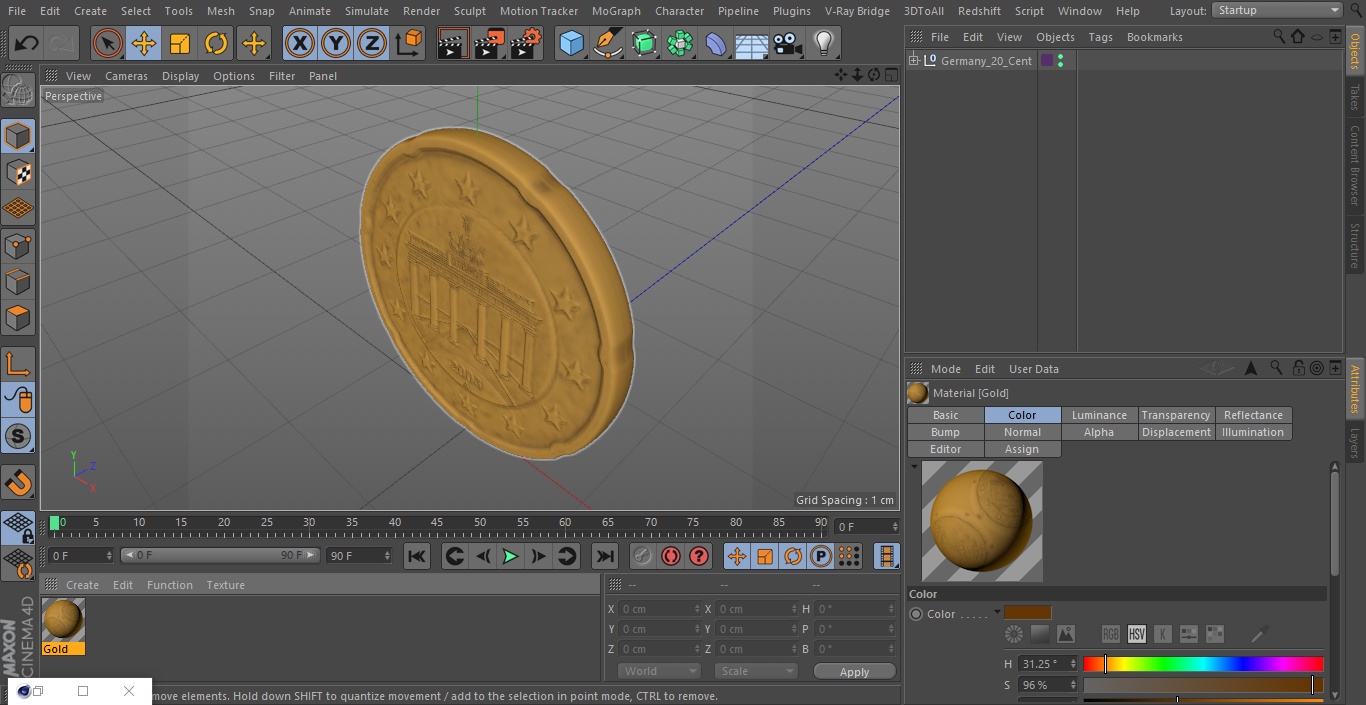Select RGB color mode button
1366x705 pixels.
tap(1111, 634)
